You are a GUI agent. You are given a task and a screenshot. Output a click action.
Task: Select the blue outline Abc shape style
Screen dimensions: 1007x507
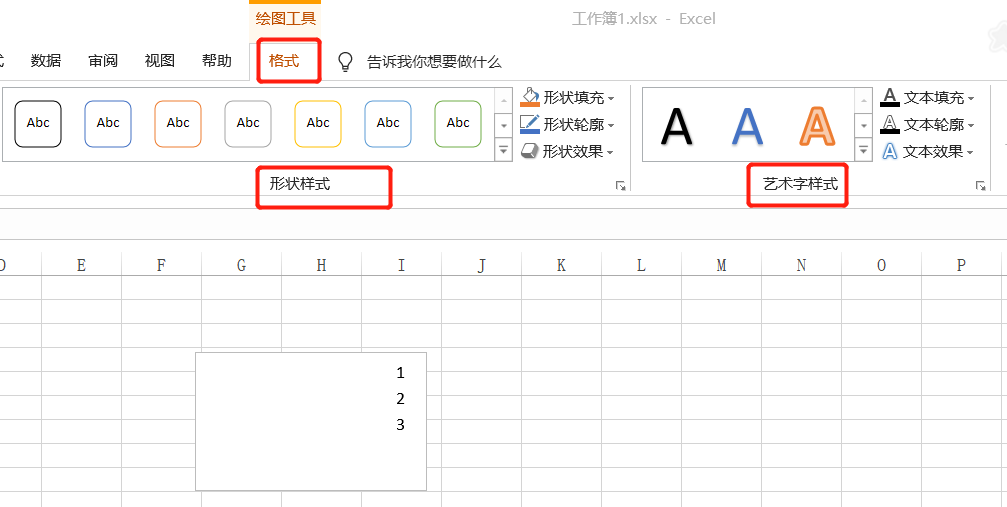(x=108, y=123)
